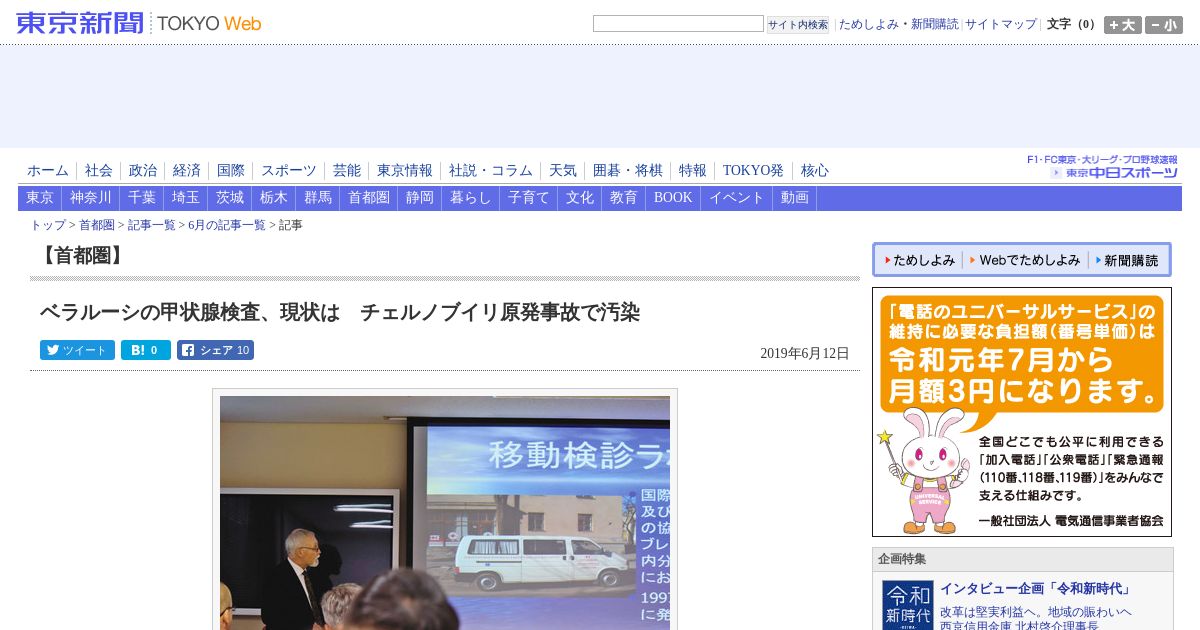Open the サイトマップ link
Image resolution: width=1200 pixels, height=630 pixels.
tap(1001, 24)
